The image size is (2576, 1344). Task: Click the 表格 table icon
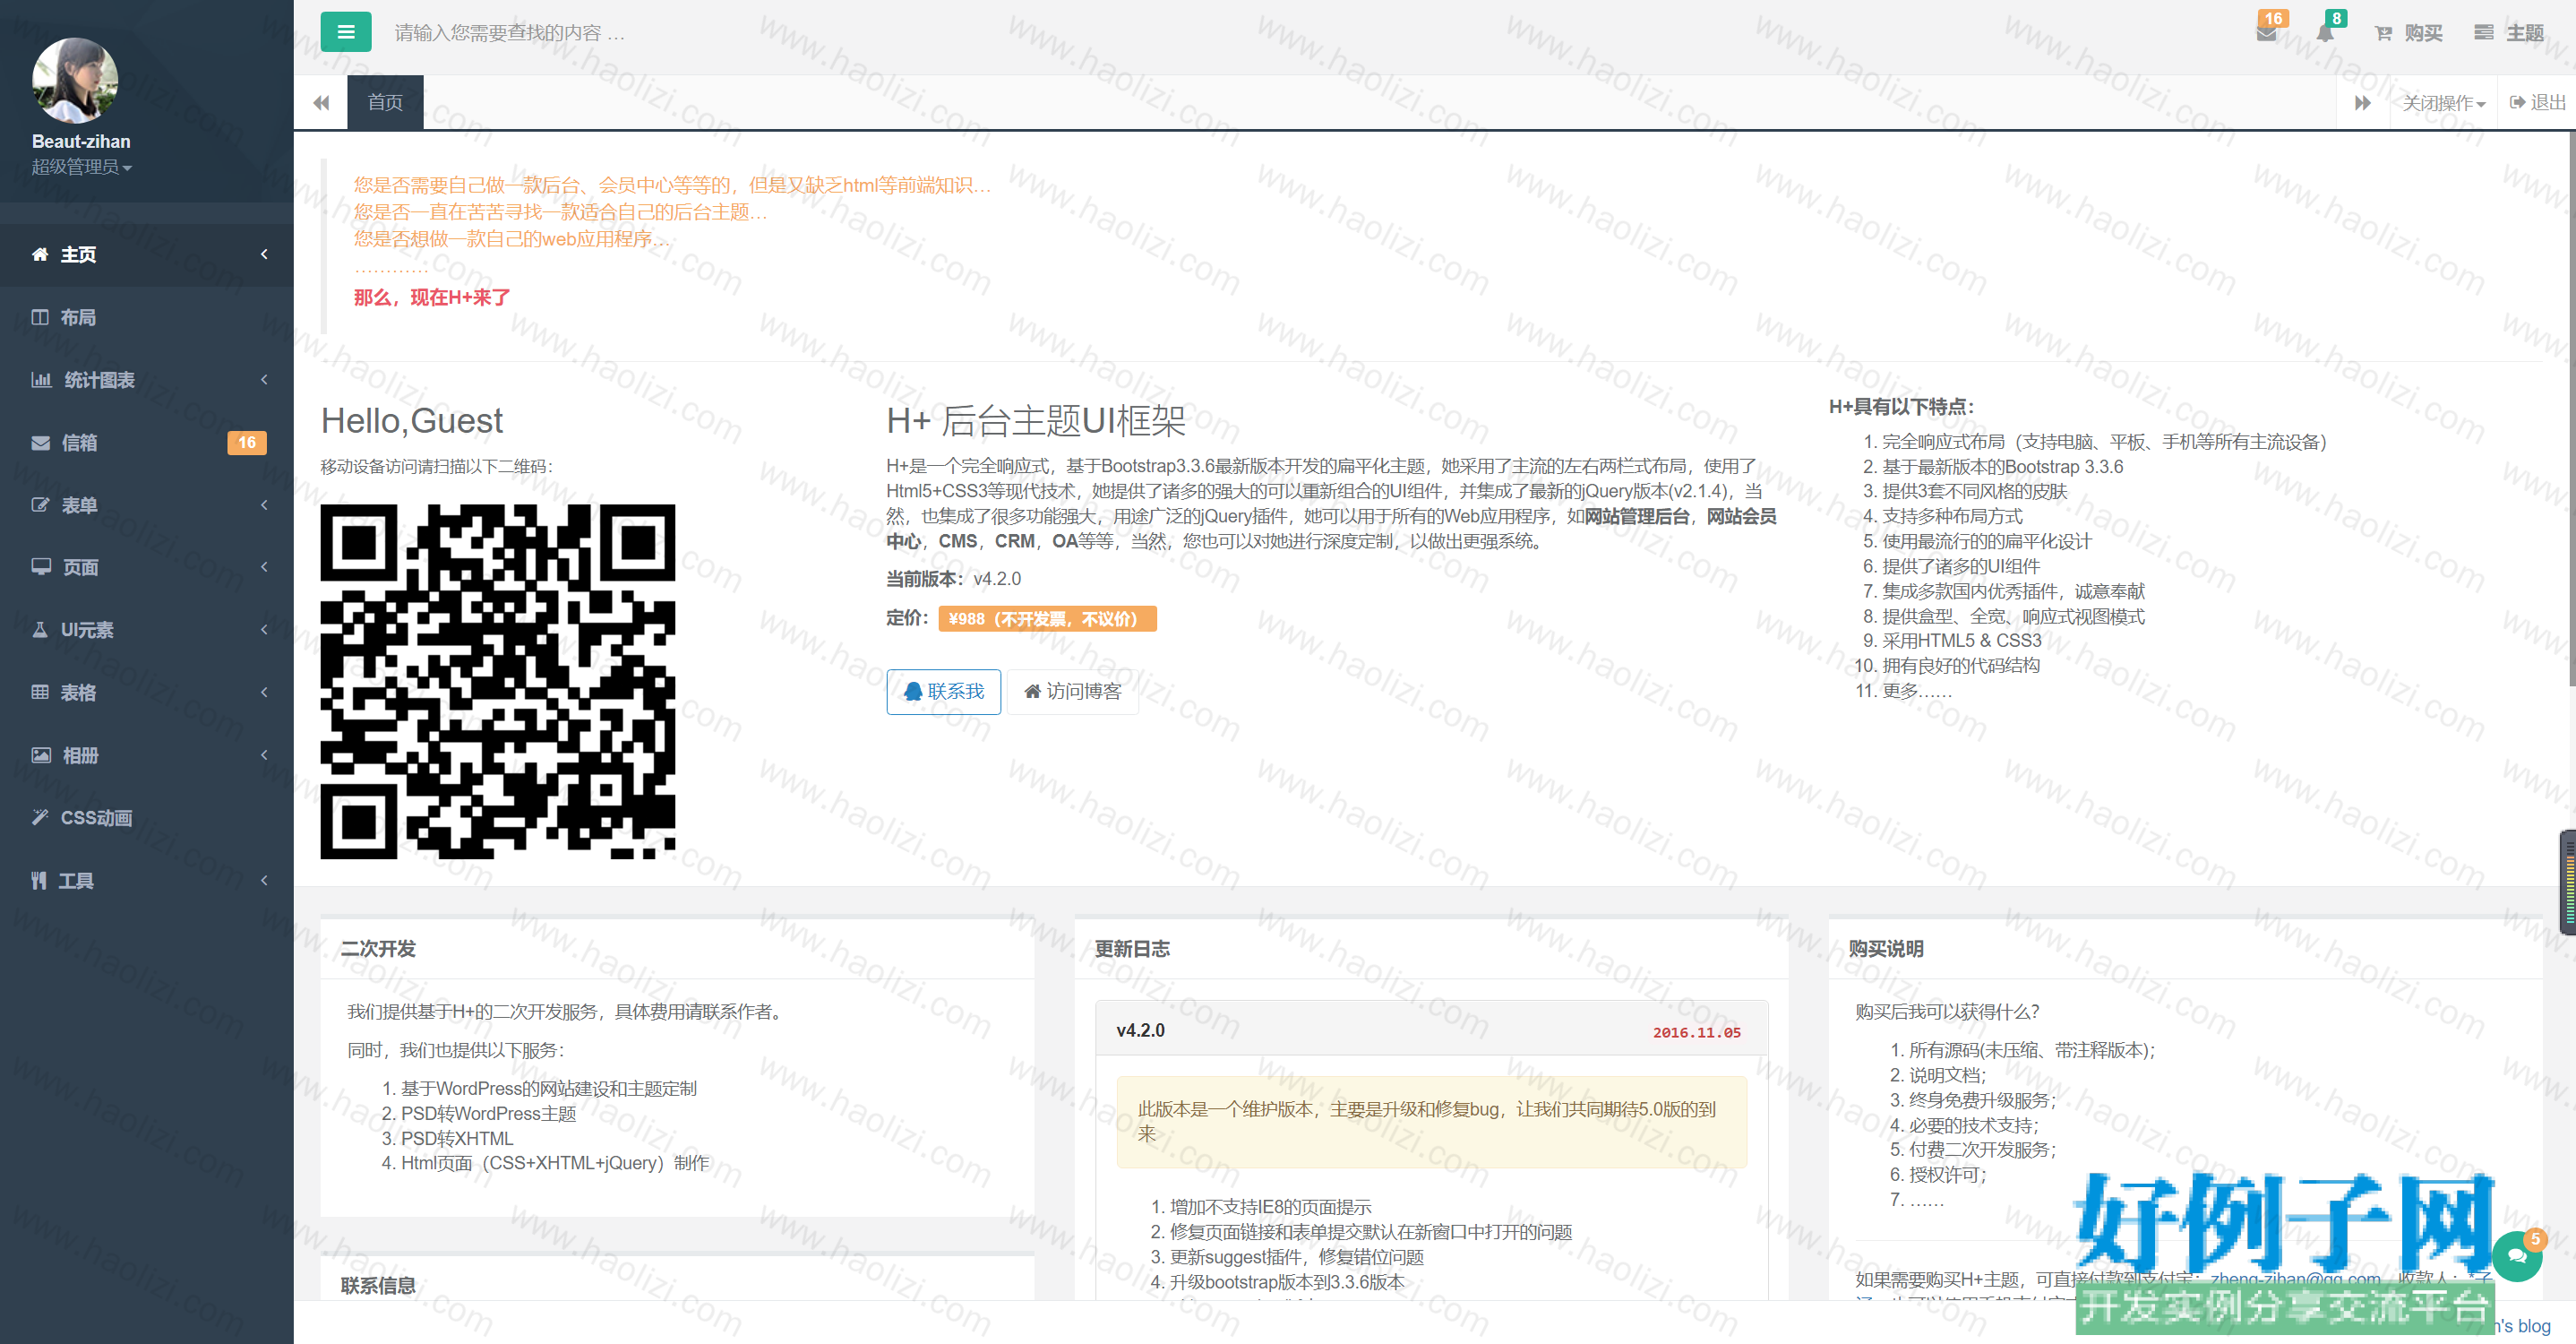(x=40, y=692)
